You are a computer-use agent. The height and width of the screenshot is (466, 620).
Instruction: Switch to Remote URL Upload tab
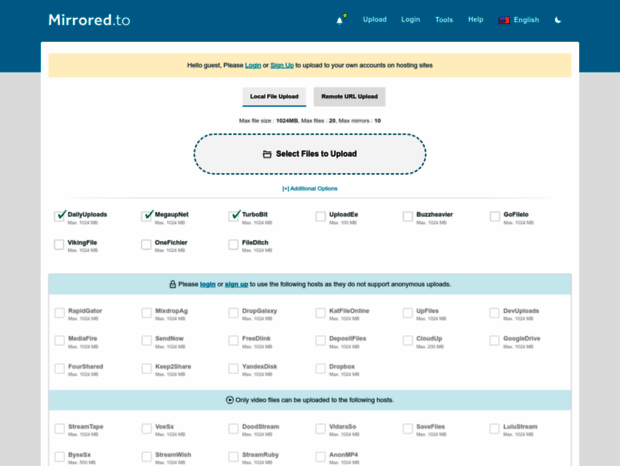[x=350, y=97]
